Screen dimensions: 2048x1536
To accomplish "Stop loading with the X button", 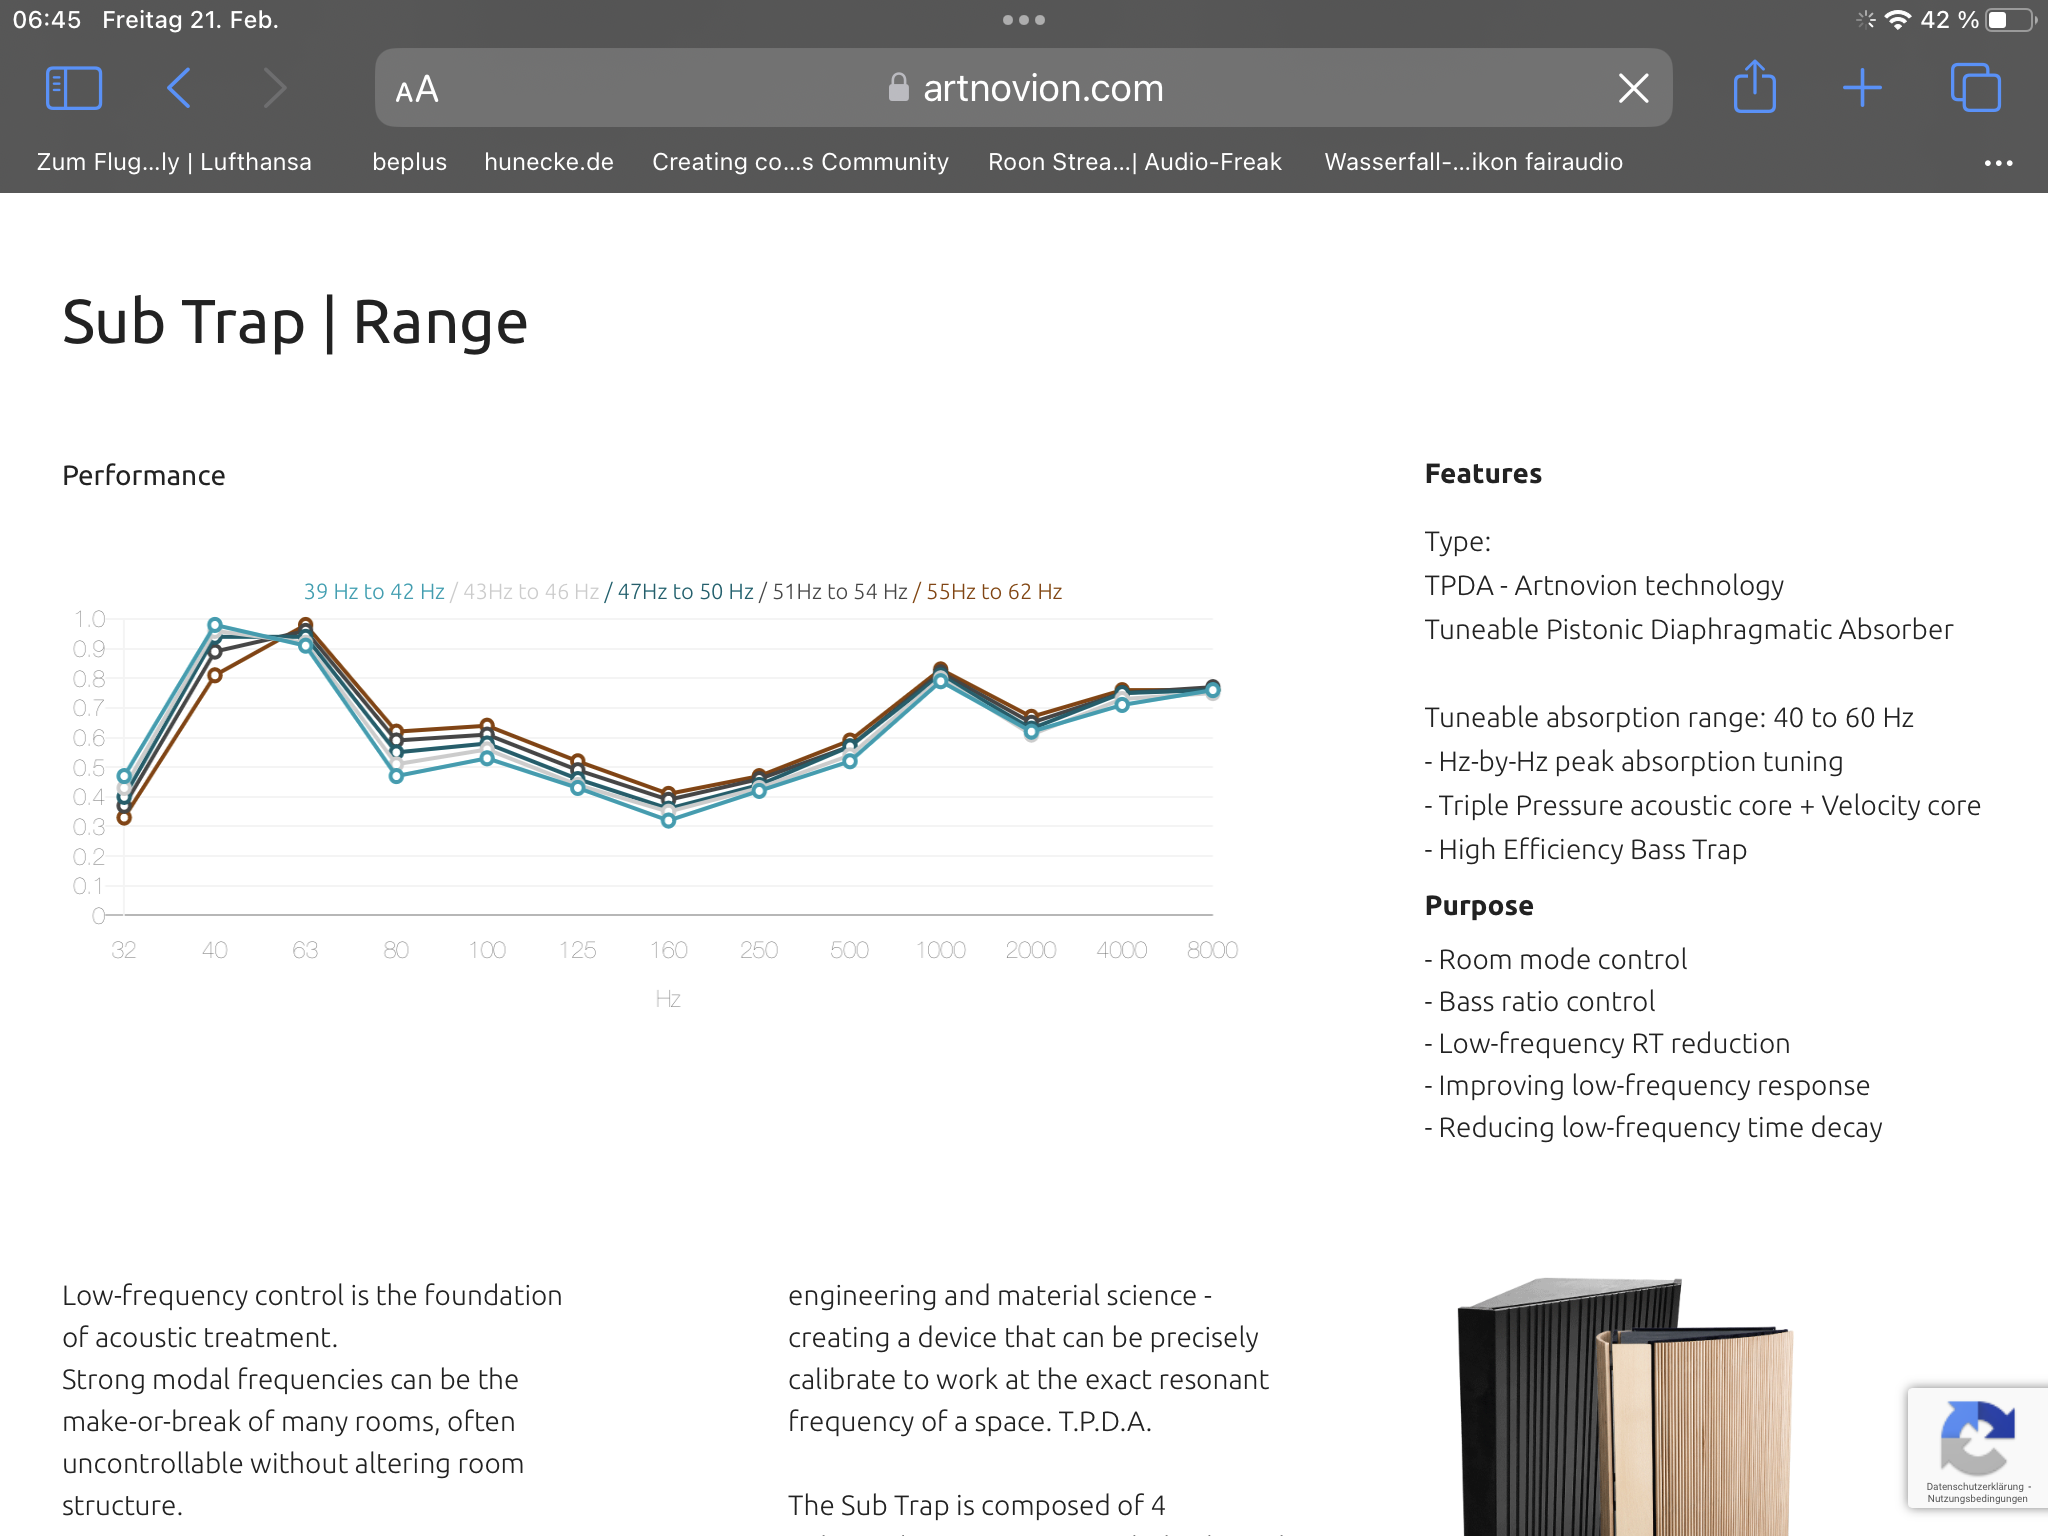I will (x=1633, y=88).
